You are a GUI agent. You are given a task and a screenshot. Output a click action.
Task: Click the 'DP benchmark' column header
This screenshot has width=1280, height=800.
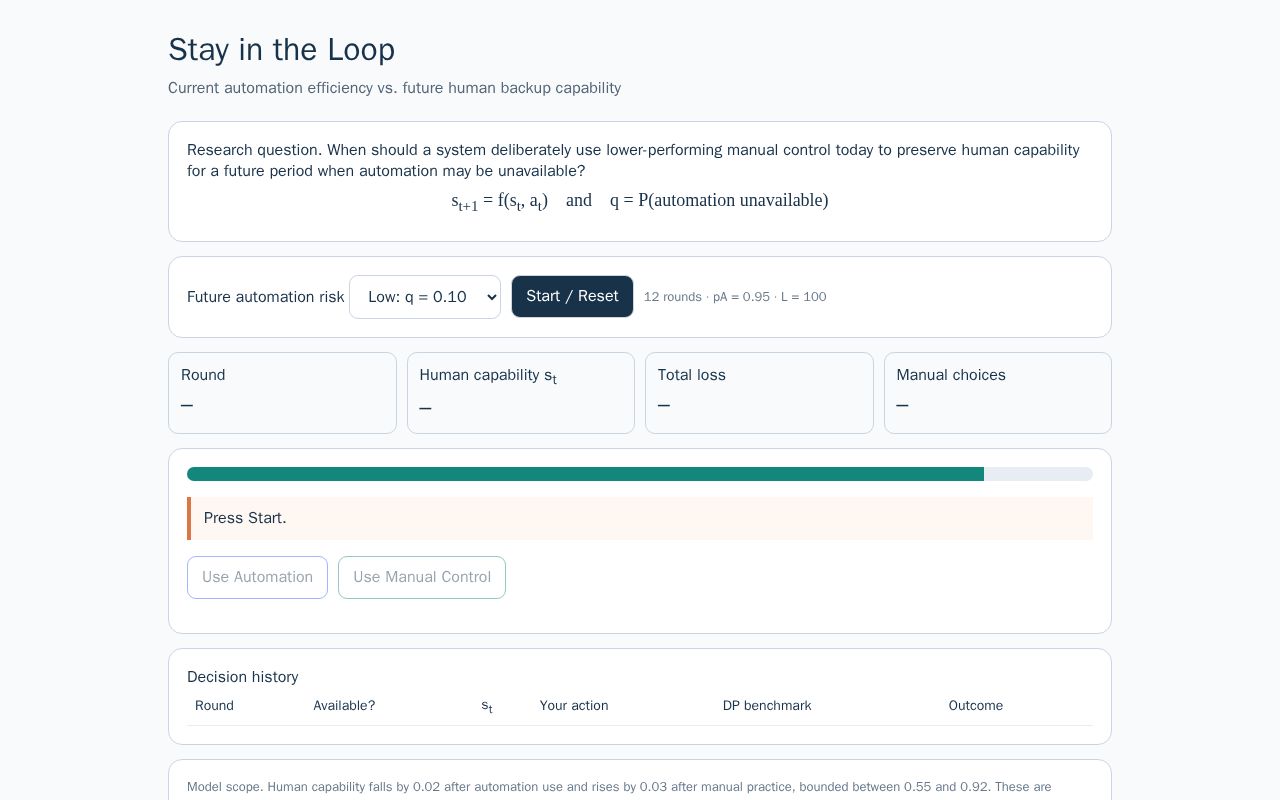coord(767,706)
